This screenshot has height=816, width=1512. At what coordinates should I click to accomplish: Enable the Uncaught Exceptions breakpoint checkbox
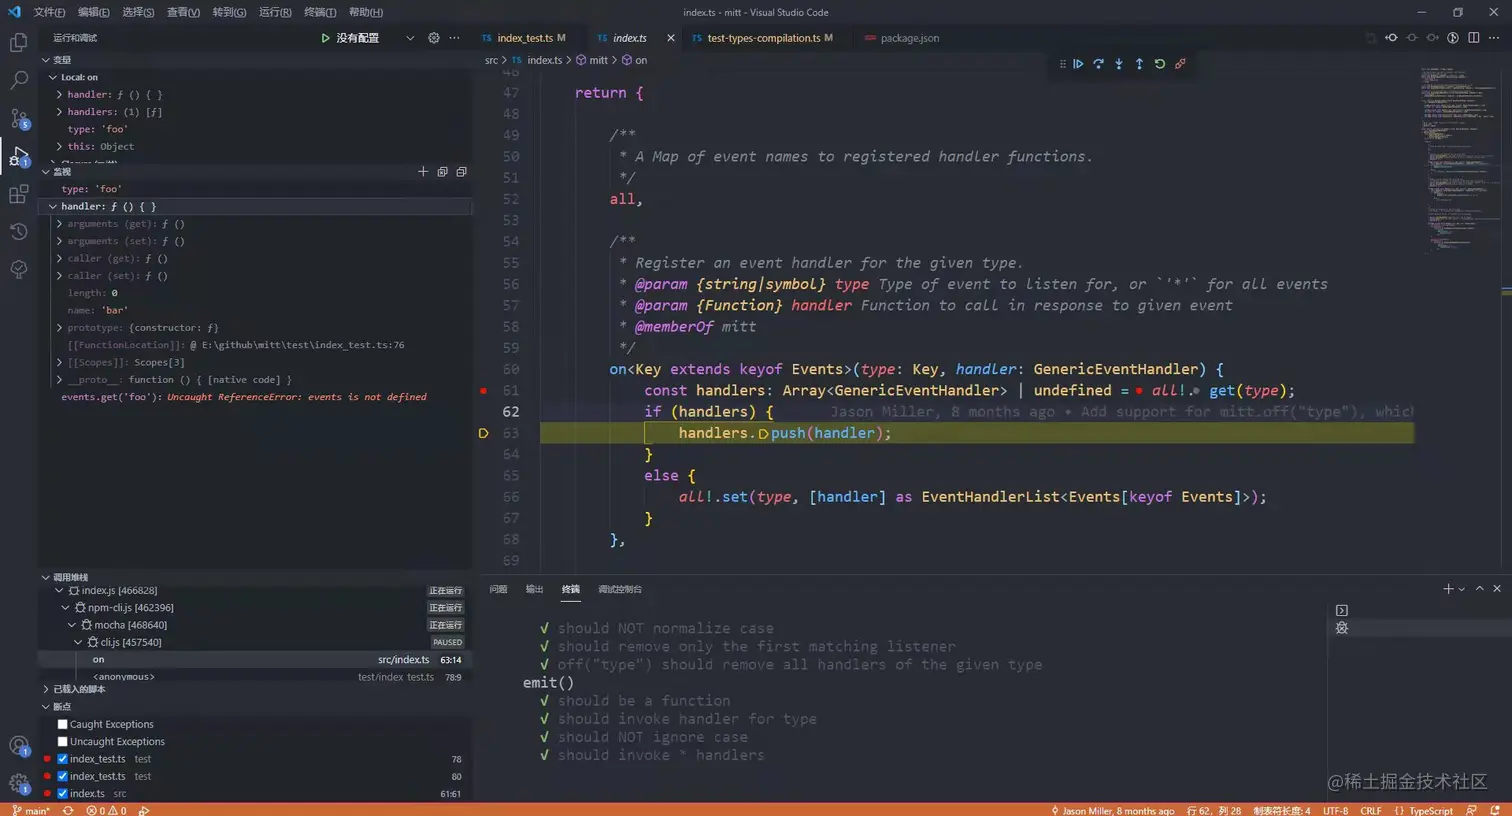(63, 742)
